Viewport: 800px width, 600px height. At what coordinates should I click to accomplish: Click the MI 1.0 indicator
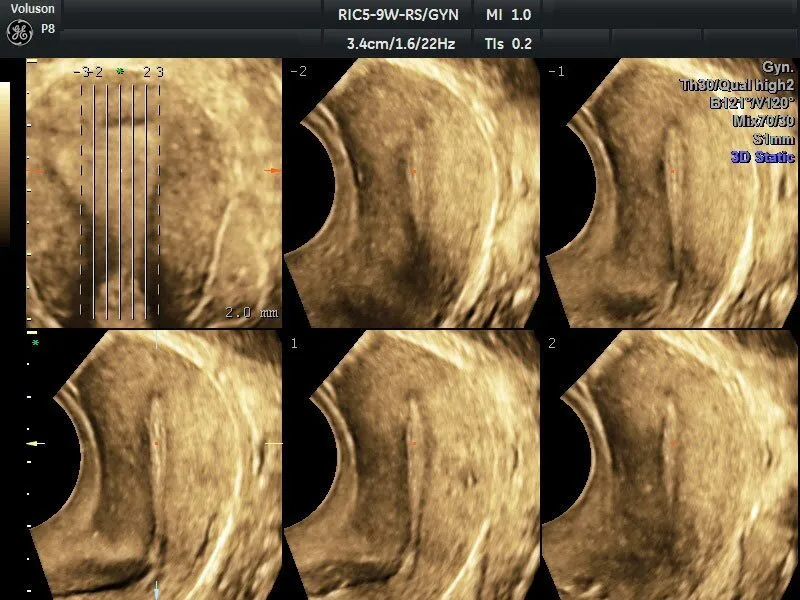tap(508, 15)
